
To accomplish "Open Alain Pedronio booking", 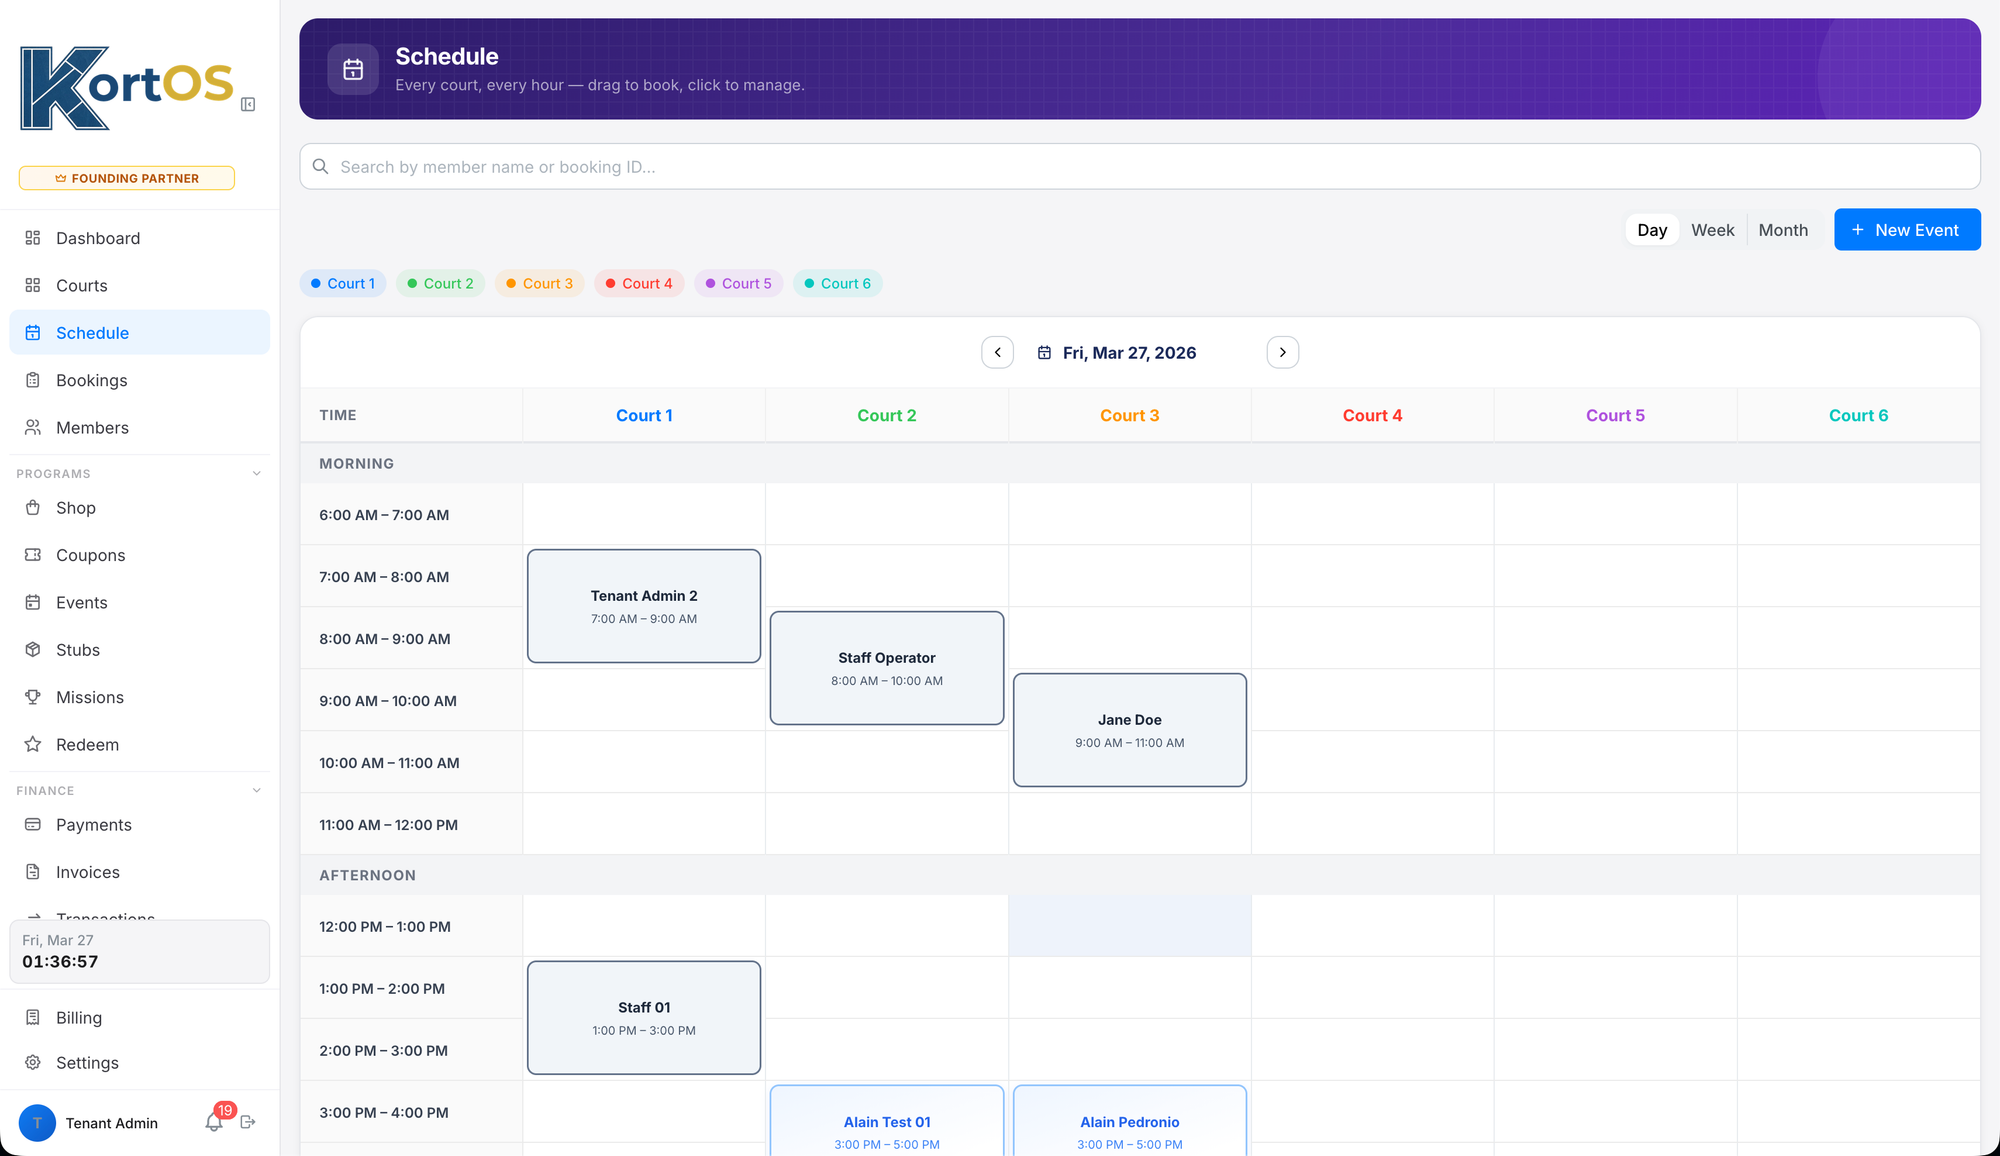I will [x=1130, y=1122].
